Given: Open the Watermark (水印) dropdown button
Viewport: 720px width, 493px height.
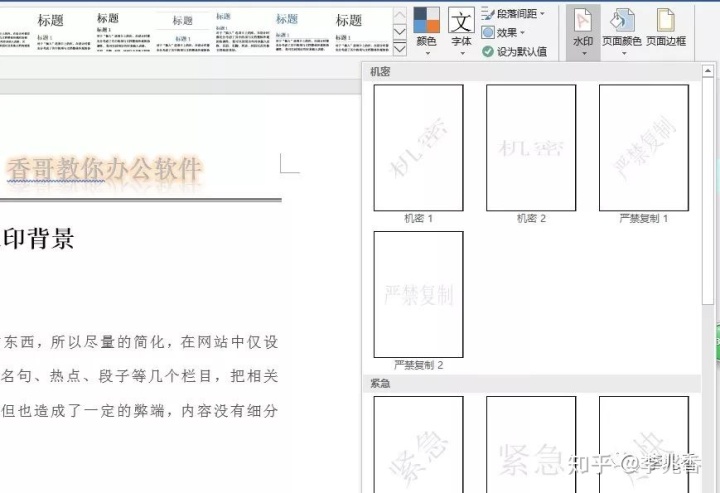Looking at the screenshot, I should 583,32.
